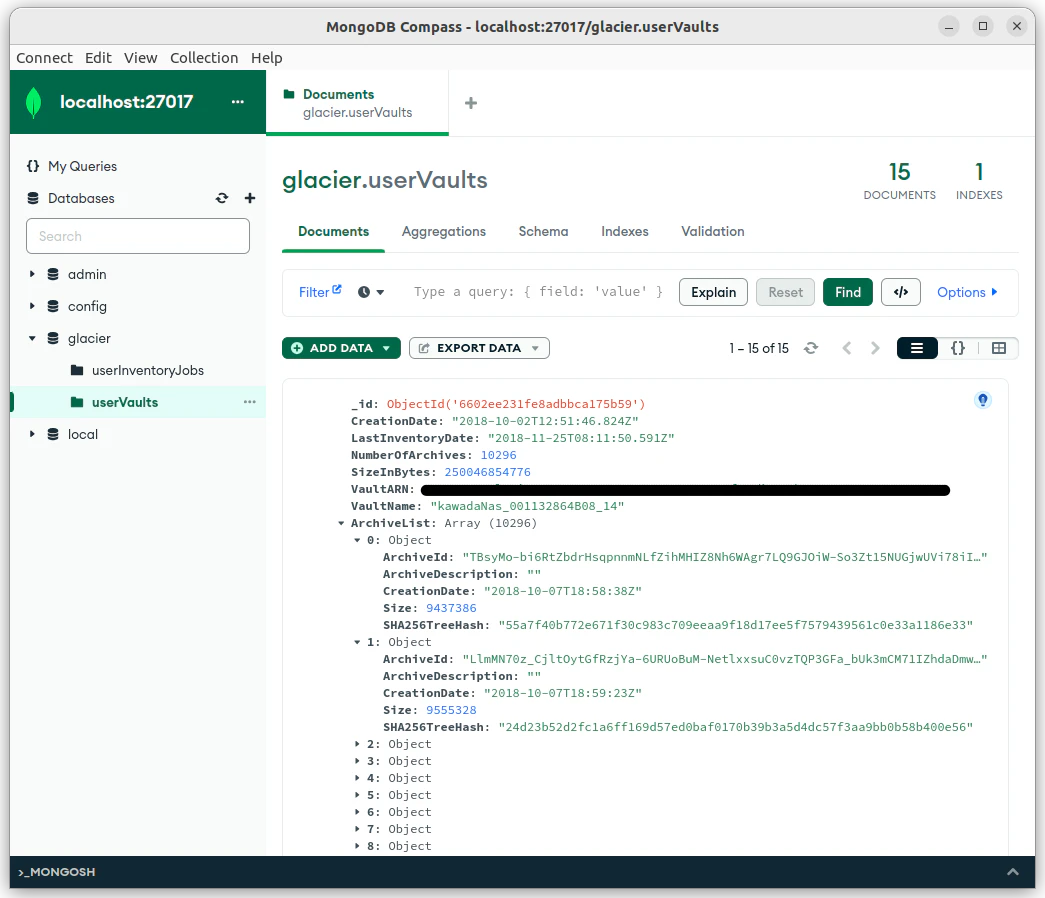
Task: Click the Explain button
Action: pyautogui.click(x=713, y=292)
